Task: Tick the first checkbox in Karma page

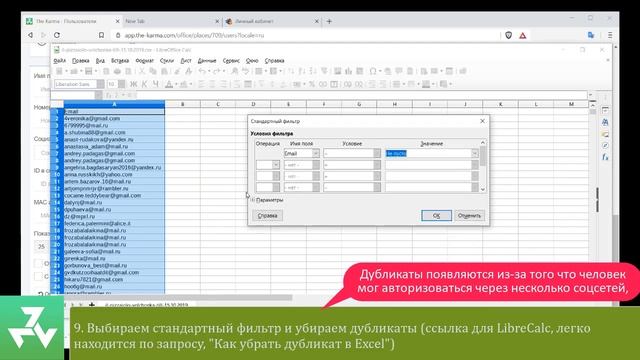Action: (x=38, y=264)
